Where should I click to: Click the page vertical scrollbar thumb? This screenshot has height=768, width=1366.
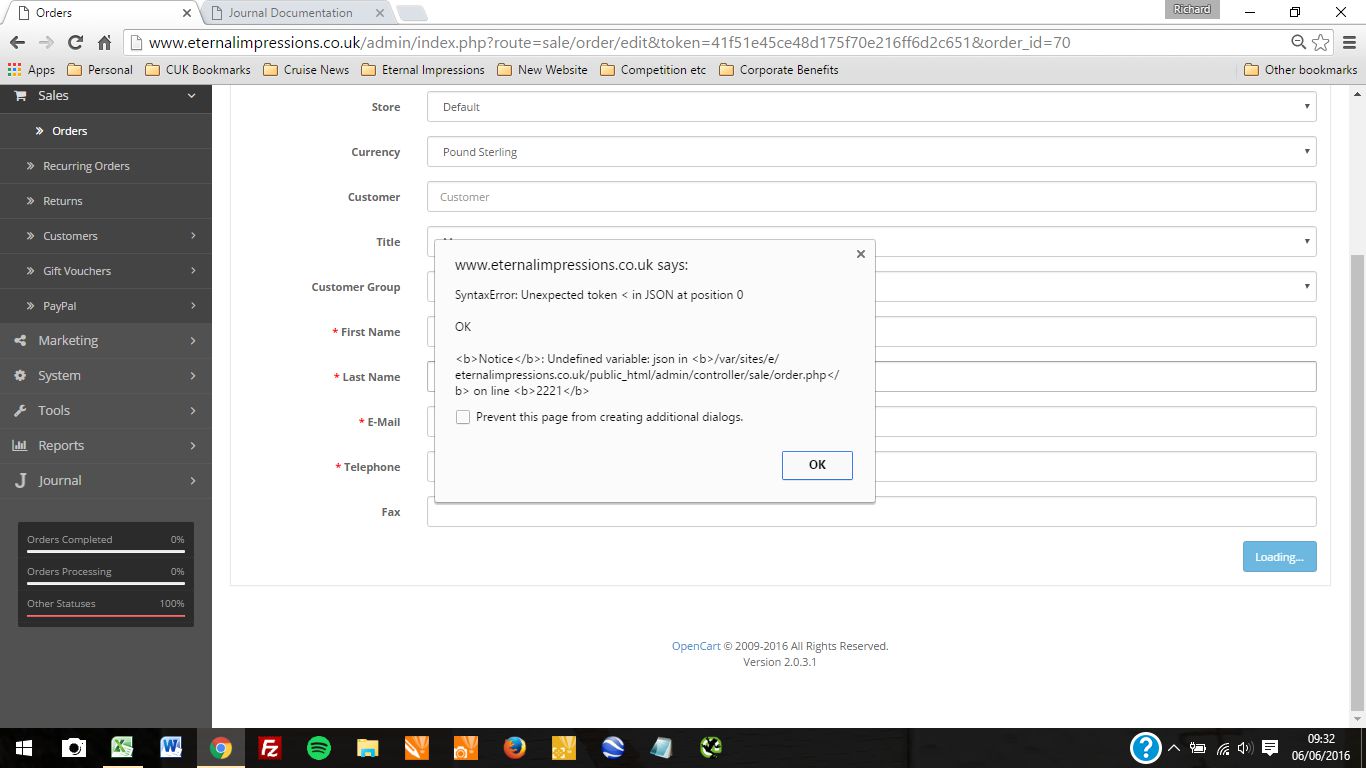coord(1357,480)
